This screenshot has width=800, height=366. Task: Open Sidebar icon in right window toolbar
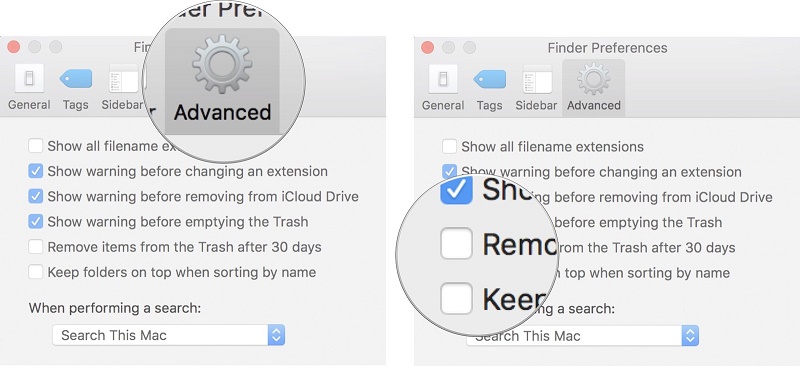coord(537,80)
